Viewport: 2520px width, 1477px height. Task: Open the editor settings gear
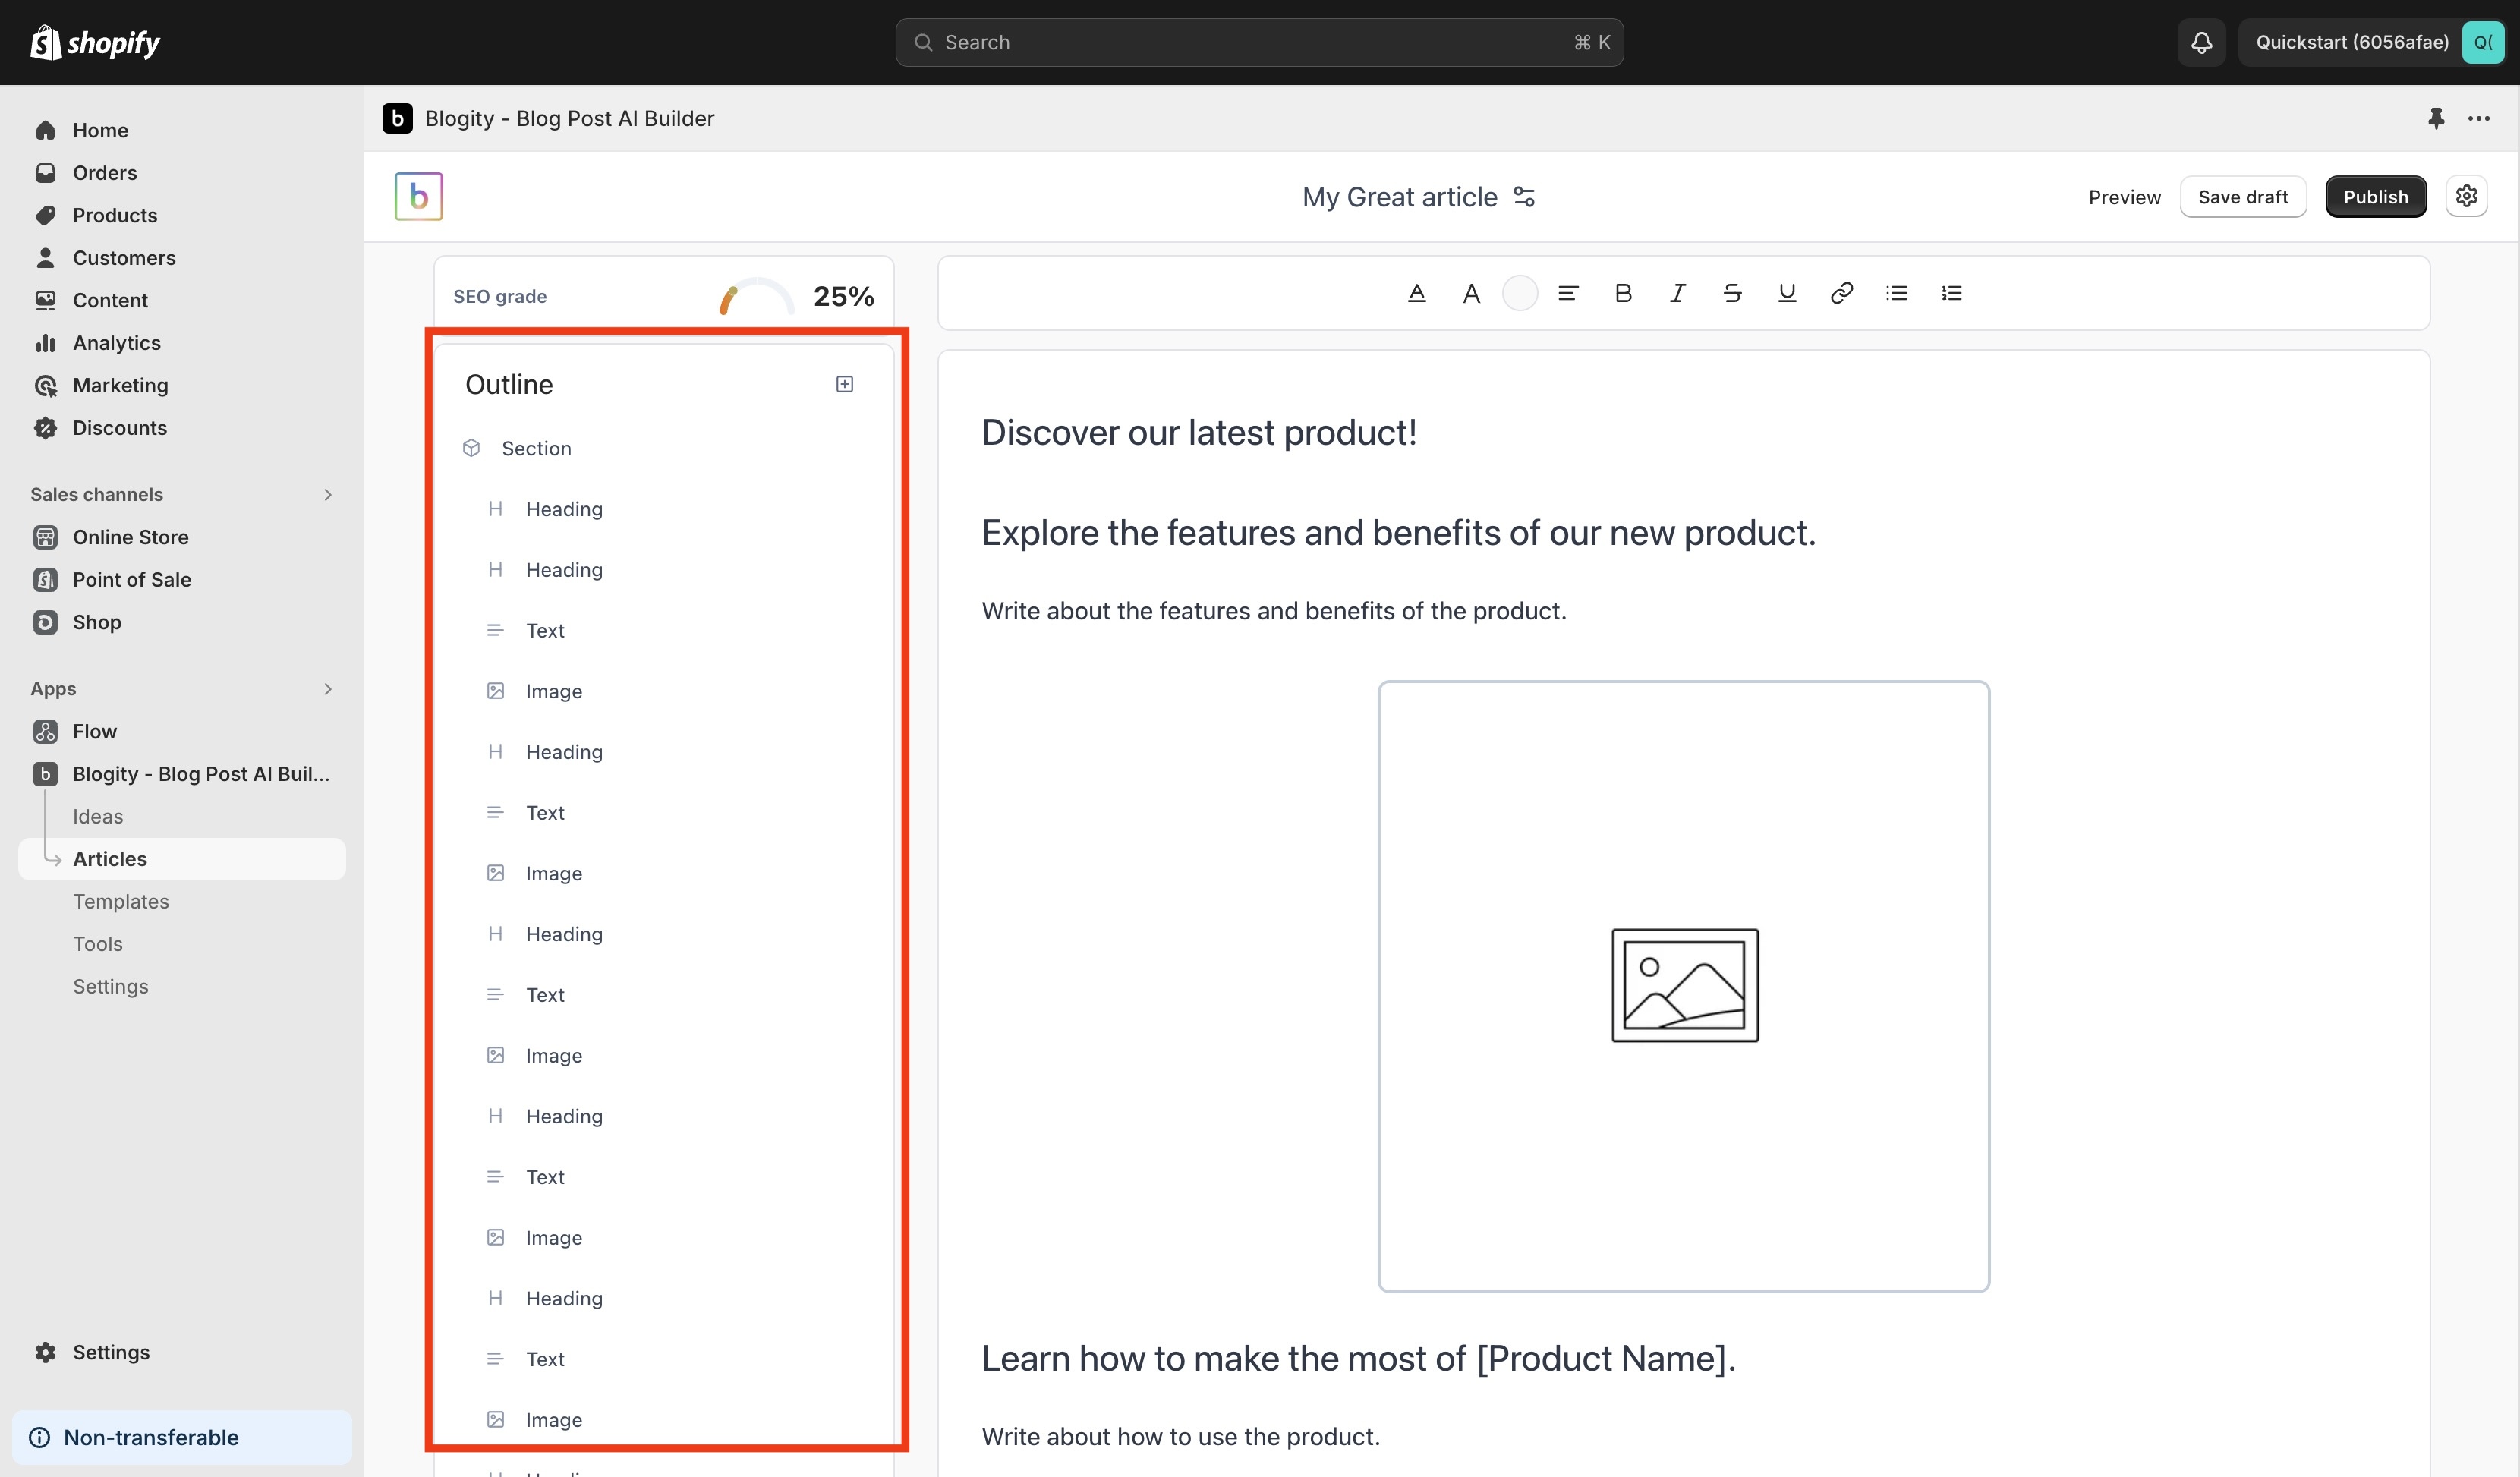pyautogui.click(x=2466, y=196)
